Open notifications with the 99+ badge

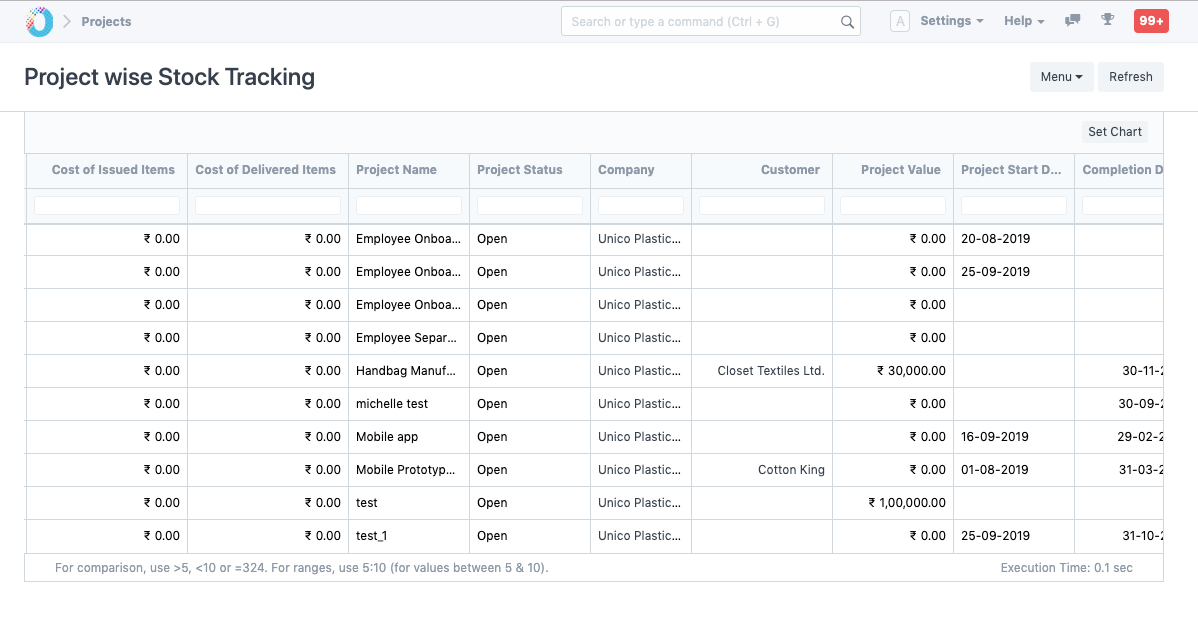pos(1150,20)
